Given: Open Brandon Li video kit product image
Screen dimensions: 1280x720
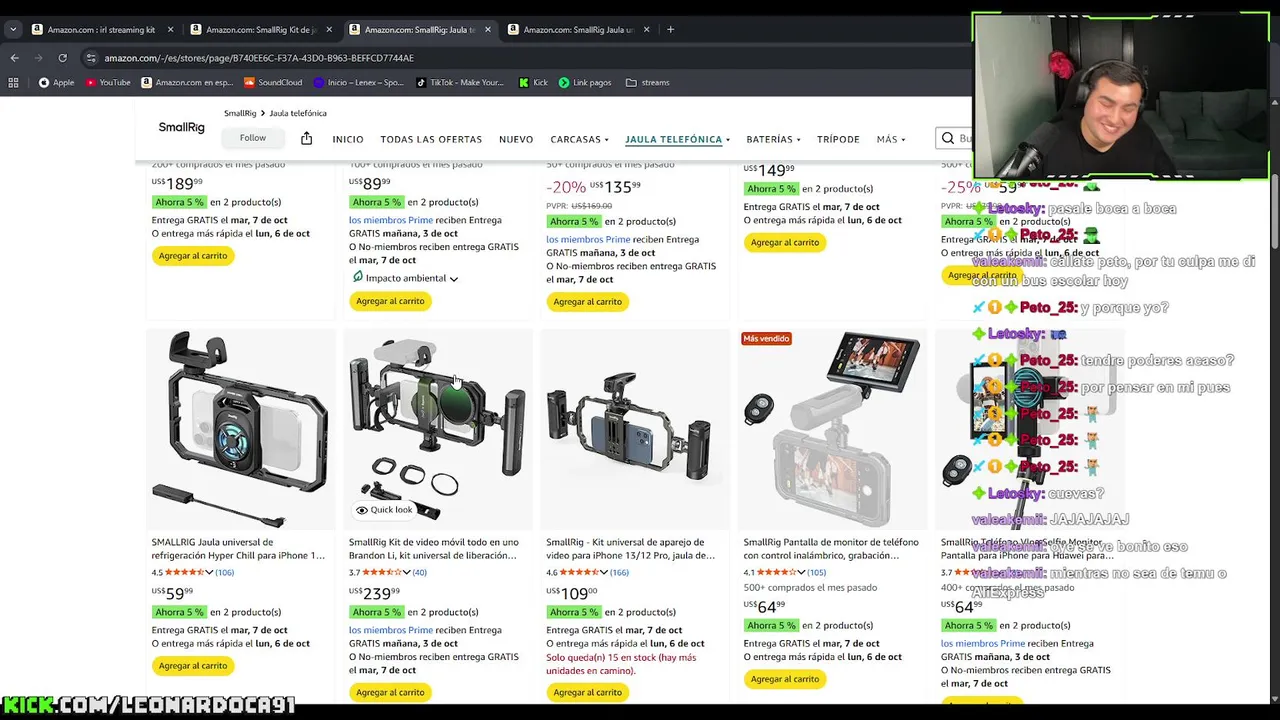Looking at the screenshot, I should click(437, 428).
